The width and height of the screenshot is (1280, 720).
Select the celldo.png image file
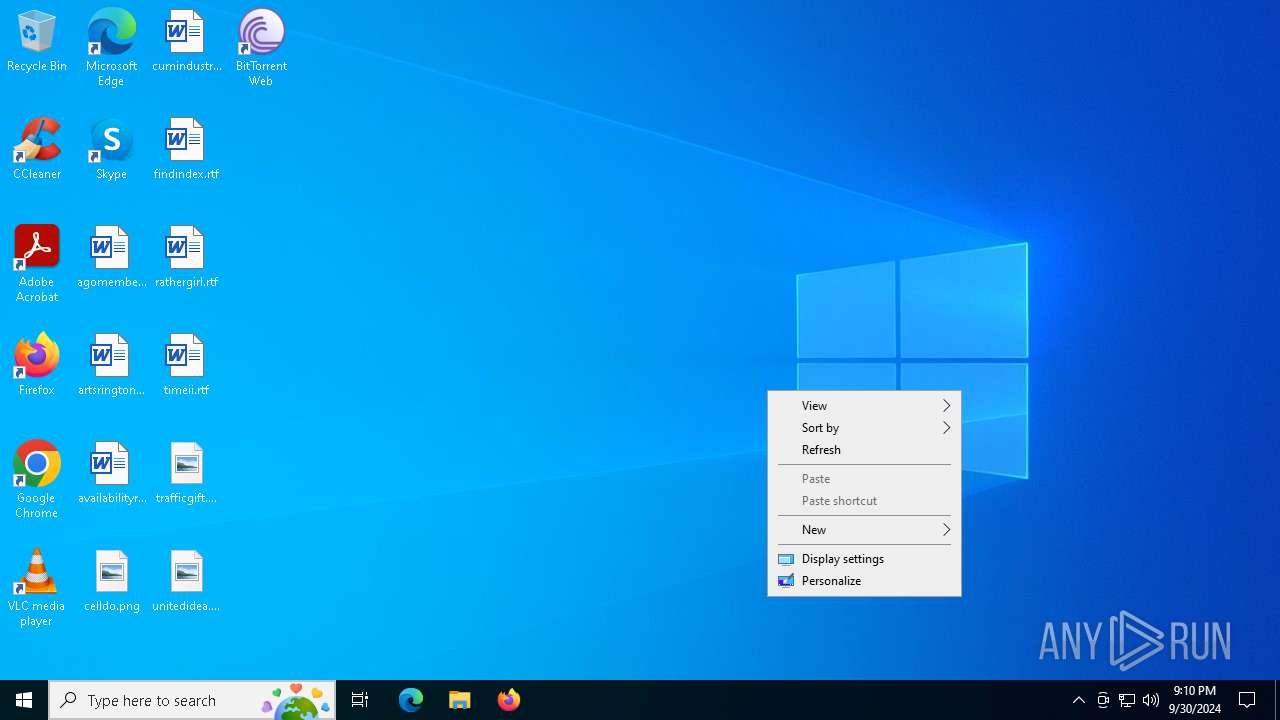111,581
